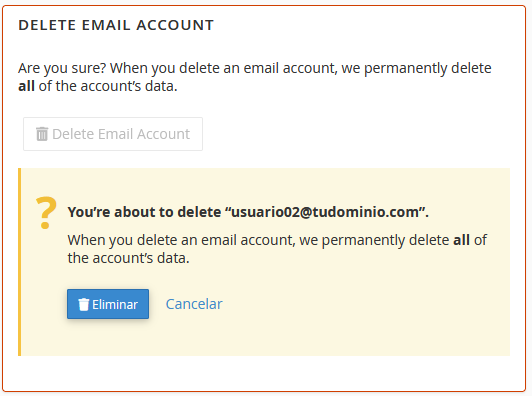The image size is (532, 396).
Task: Click the DELETE EMAIL ACCOUNT heading
Action: tap(116, 25)
